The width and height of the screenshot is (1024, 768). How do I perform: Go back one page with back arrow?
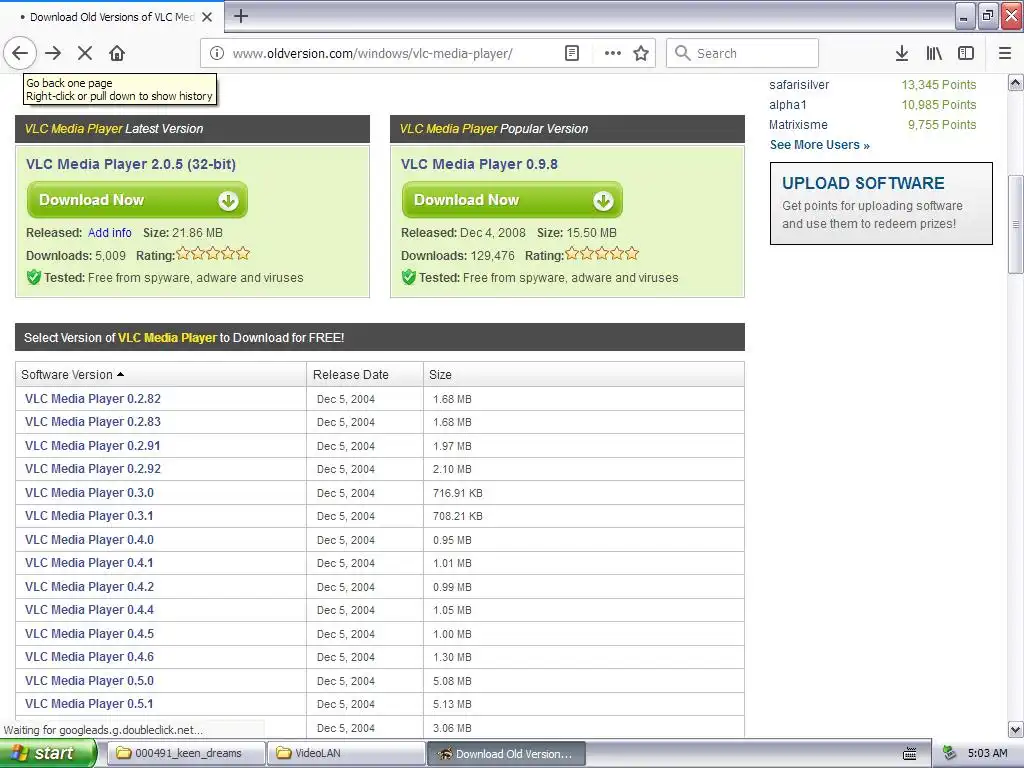(x=20, y=53)
